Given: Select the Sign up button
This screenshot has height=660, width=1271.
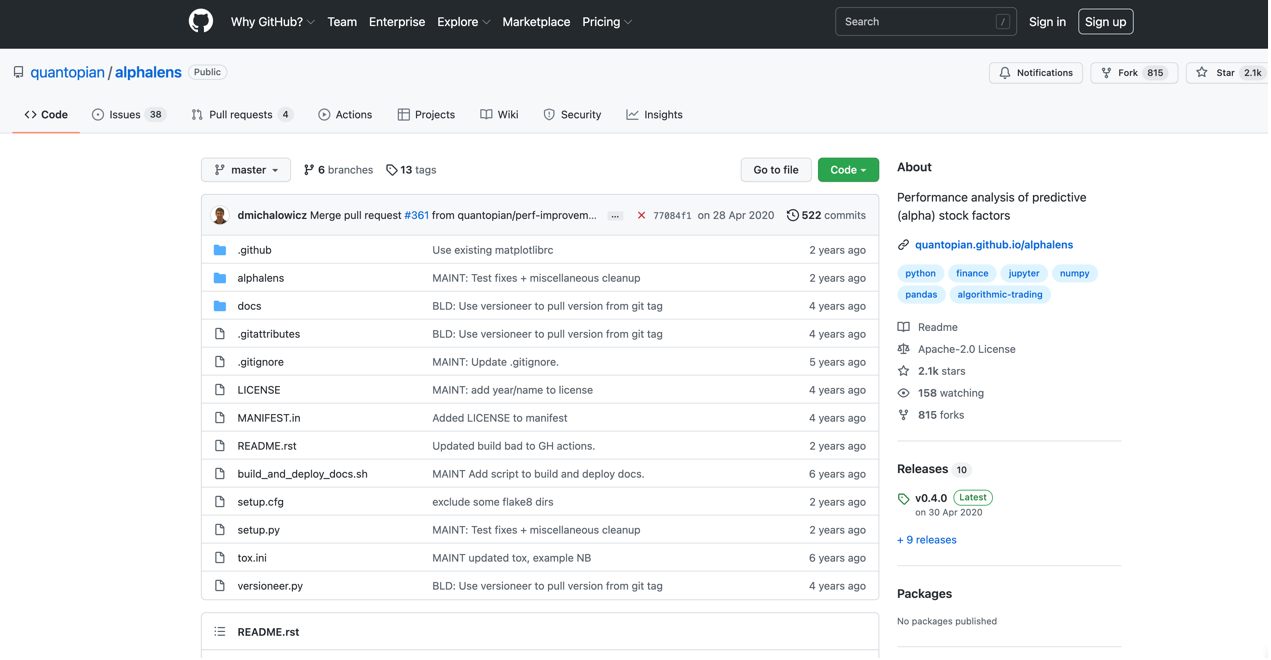Looking at the screenshot, I should [x=1105, y=22].
